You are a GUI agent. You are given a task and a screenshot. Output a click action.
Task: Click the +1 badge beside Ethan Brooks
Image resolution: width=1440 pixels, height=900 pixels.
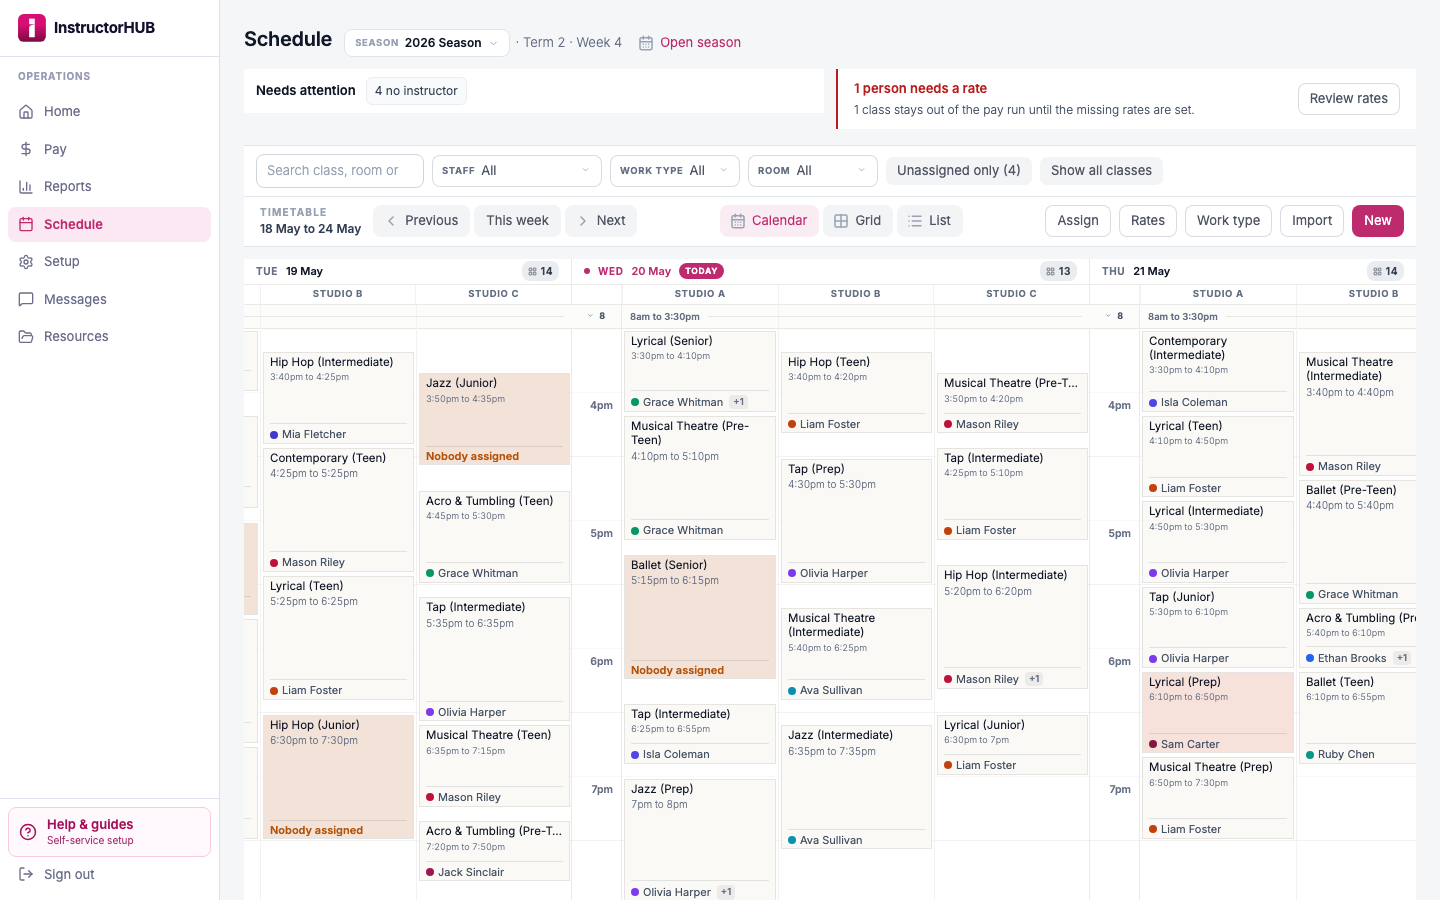pos(1402,658)
